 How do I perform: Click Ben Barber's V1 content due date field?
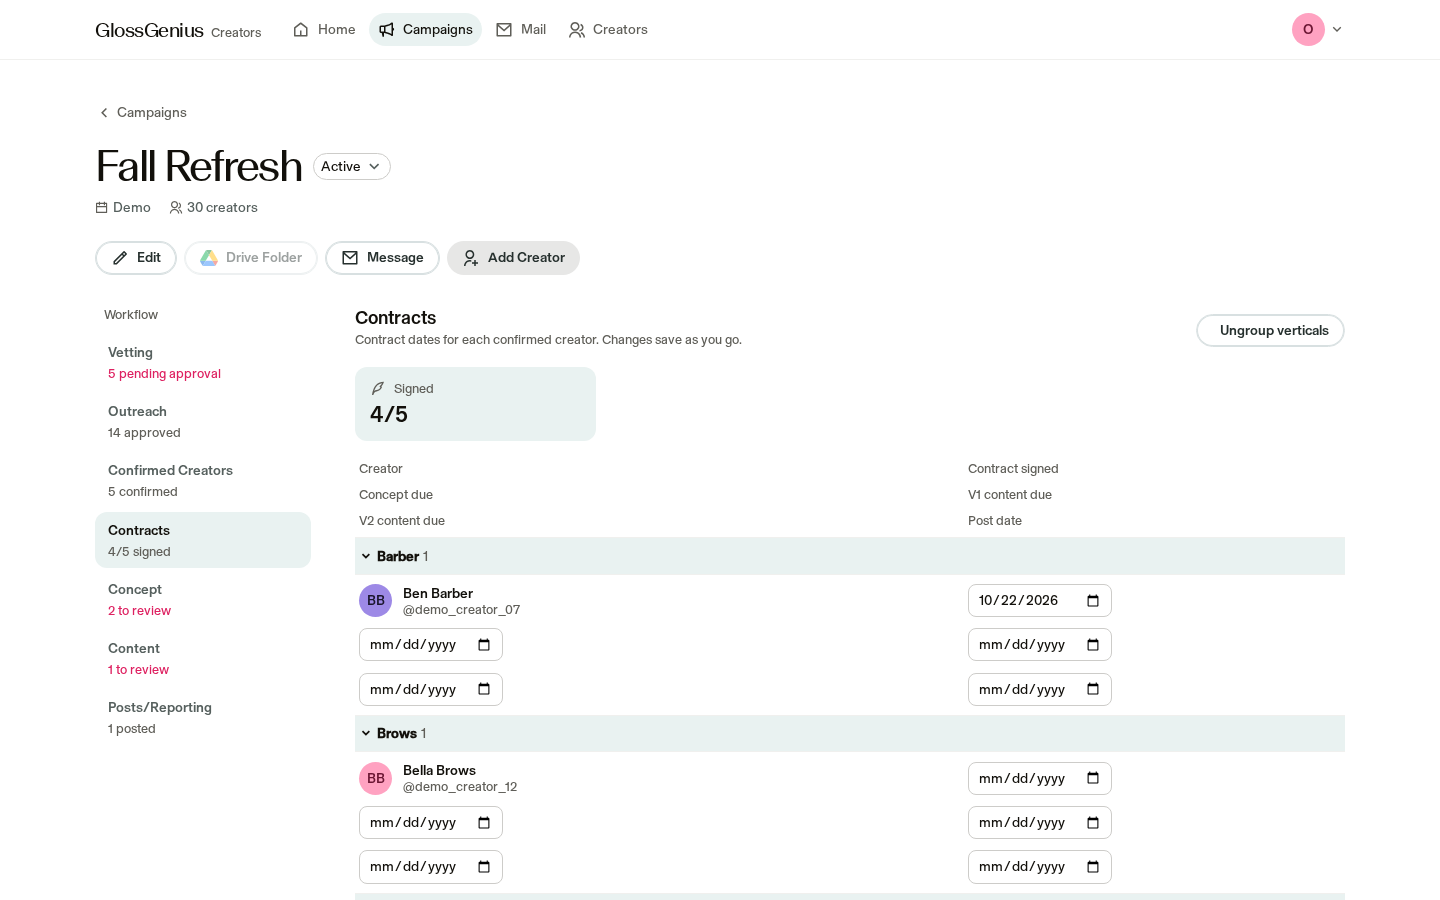click(1040, 645)
